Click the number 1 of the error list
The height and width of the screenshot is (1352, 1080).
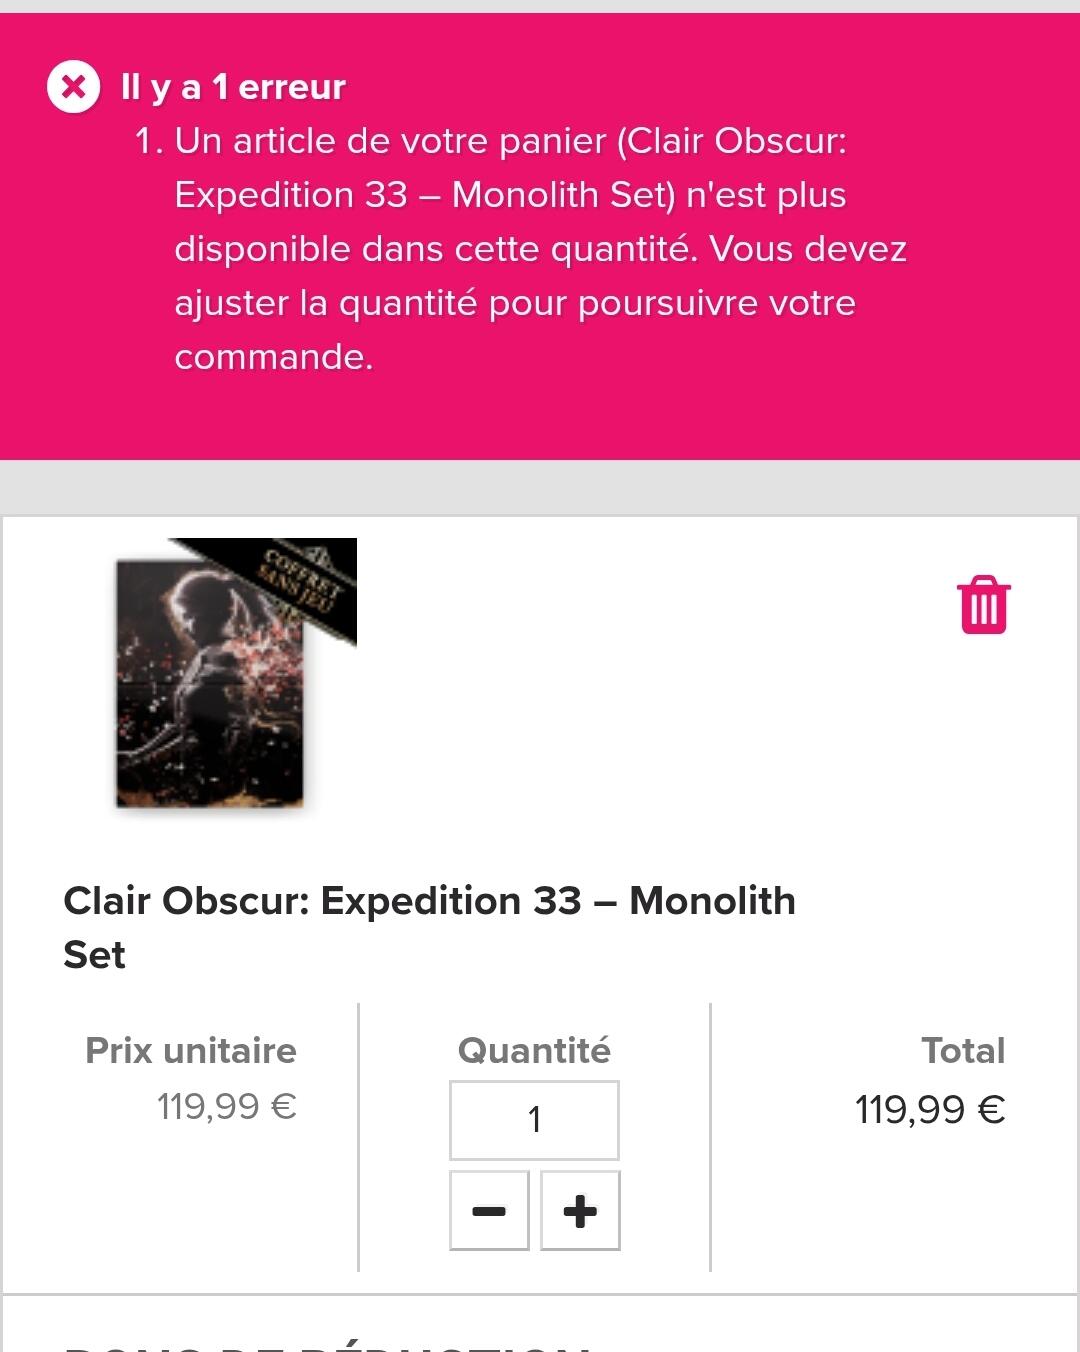[x=150, y=141]
